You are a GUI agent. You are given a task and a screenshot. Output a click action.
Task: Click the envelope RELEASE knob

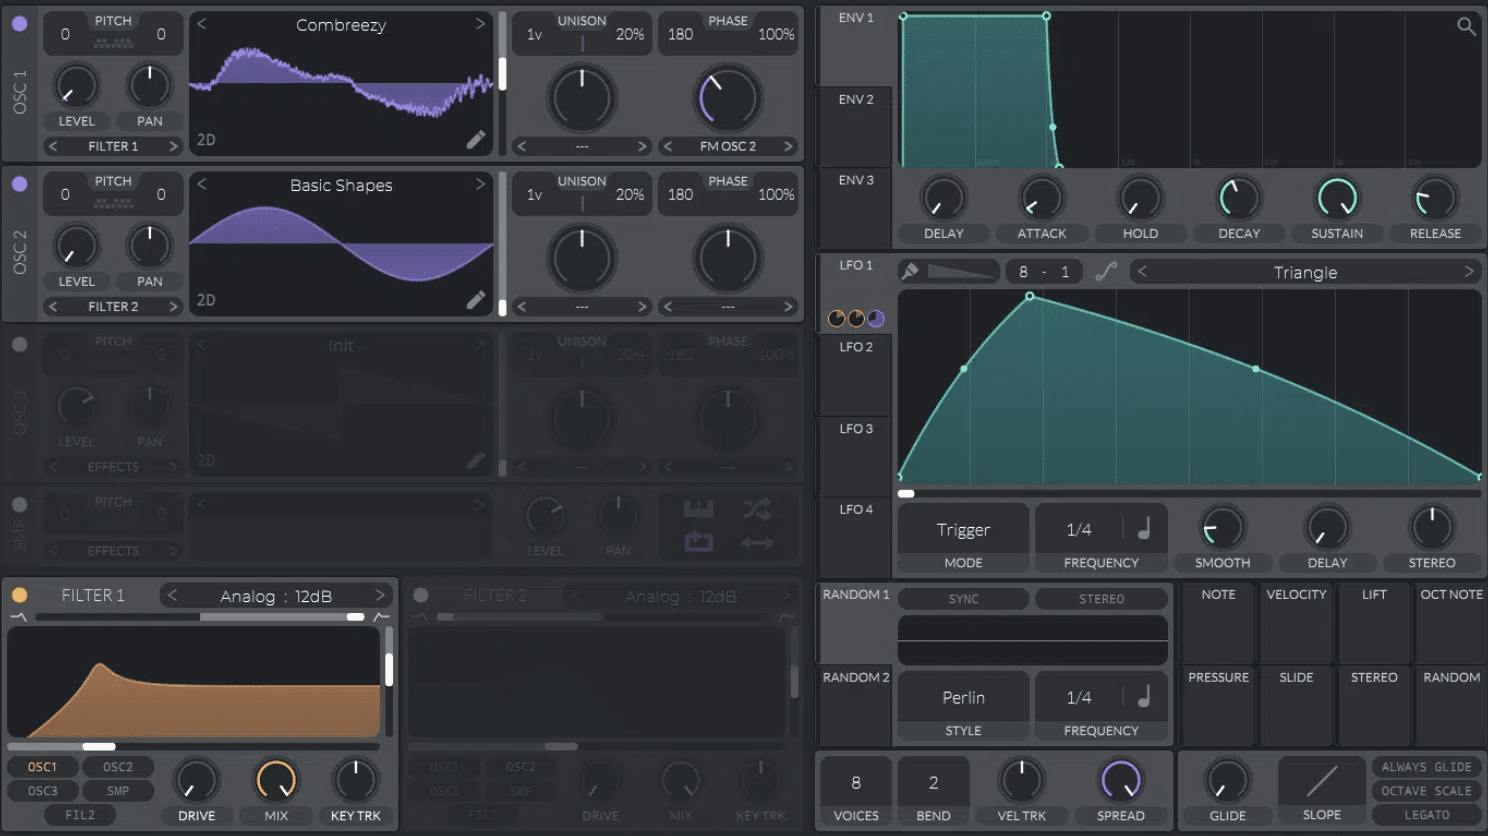pyautogui.click(x=1435, y=198)
